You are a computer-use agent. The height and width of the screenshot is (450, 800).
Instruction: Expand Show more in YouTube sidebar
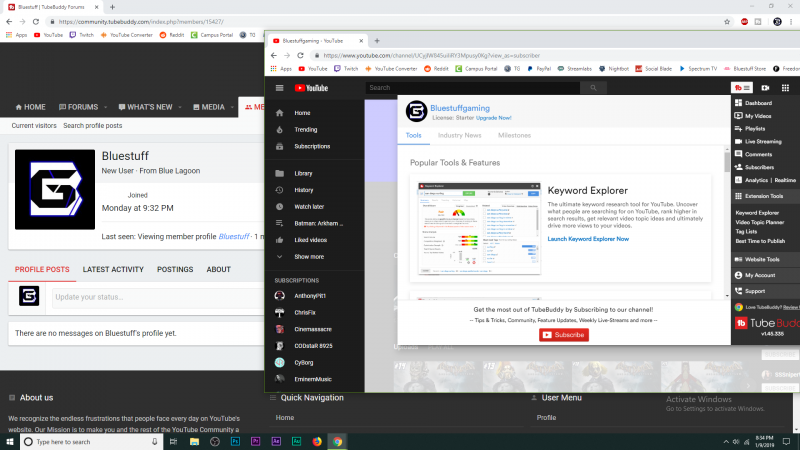[308, 256]
